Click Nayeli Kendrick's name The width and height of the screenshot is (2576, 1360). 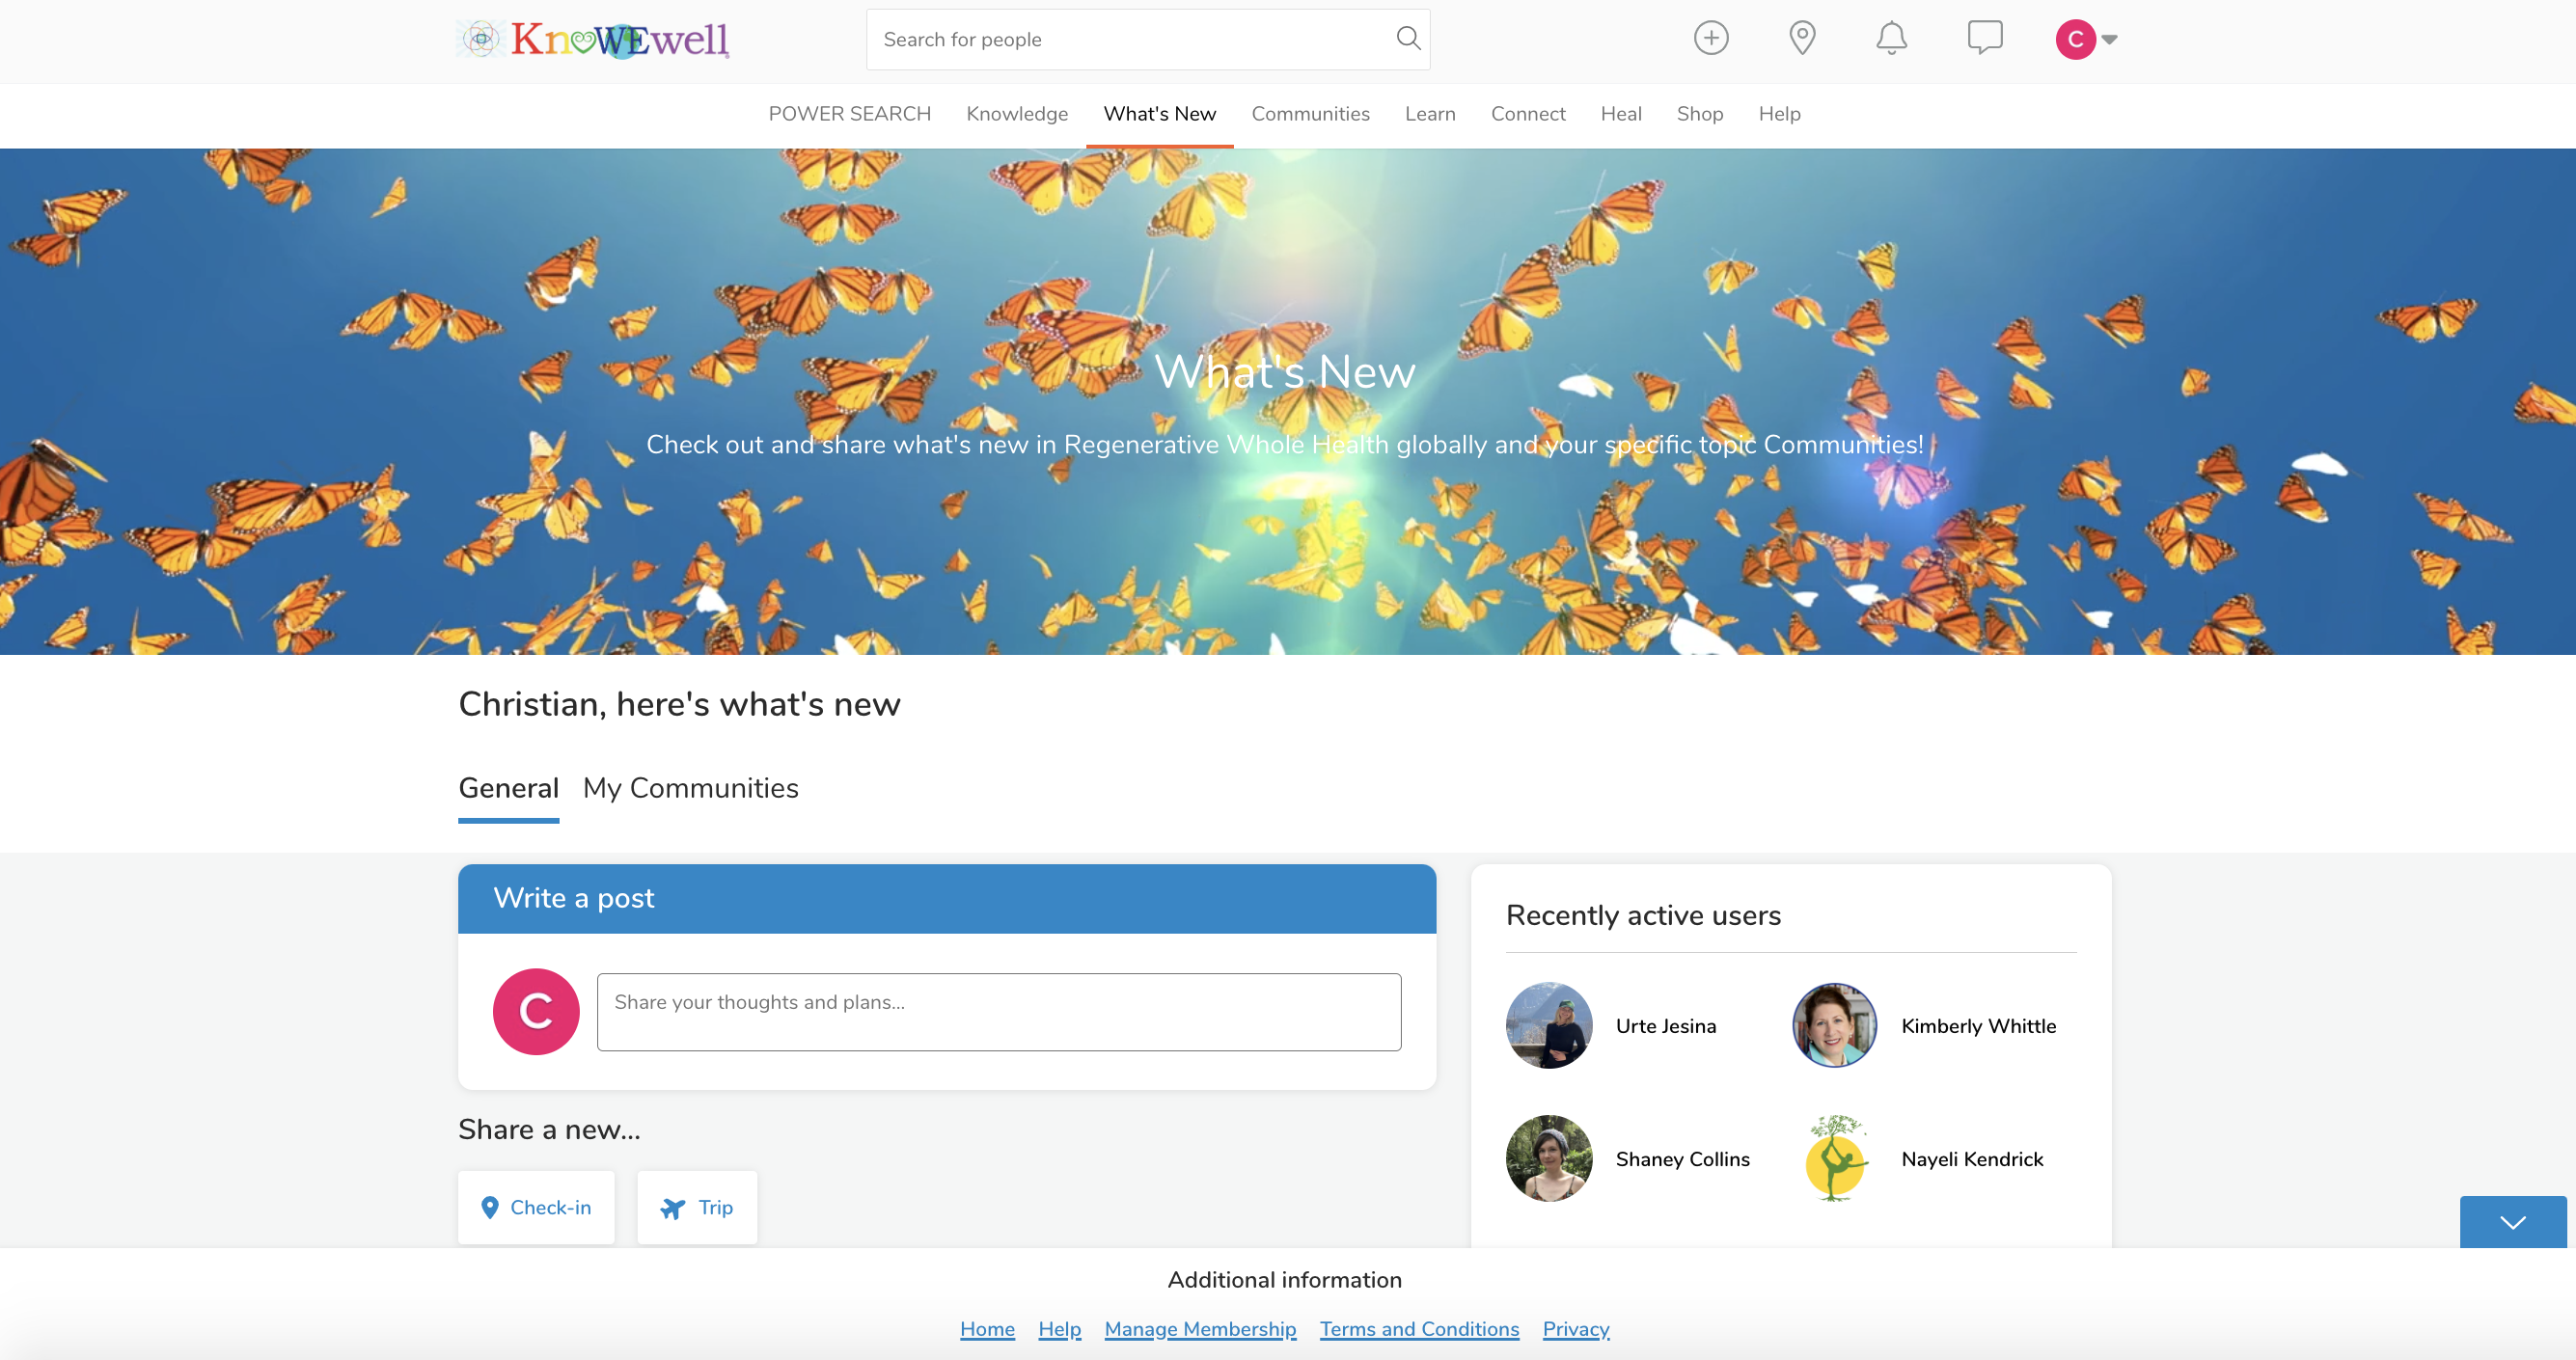1972,1159
